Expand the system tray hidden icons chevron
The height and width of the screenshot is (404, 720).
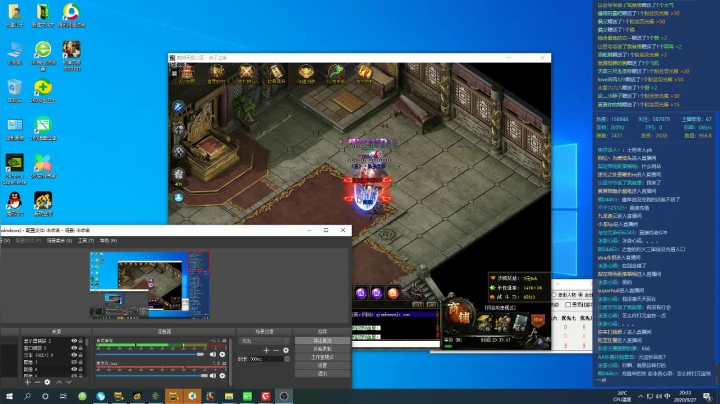tap(641, 396)
